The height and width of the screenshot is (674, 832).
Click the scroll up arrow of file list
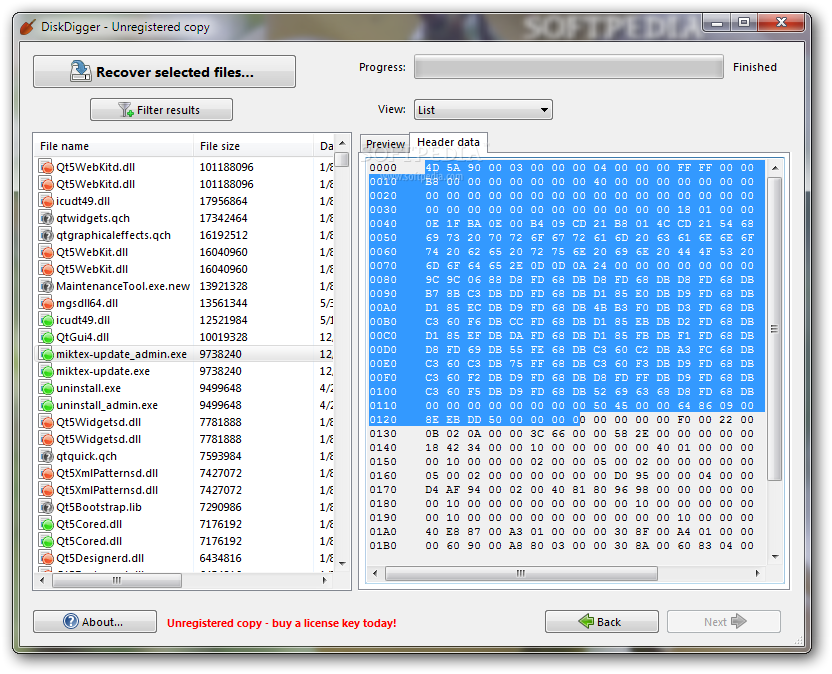point(342,143)
